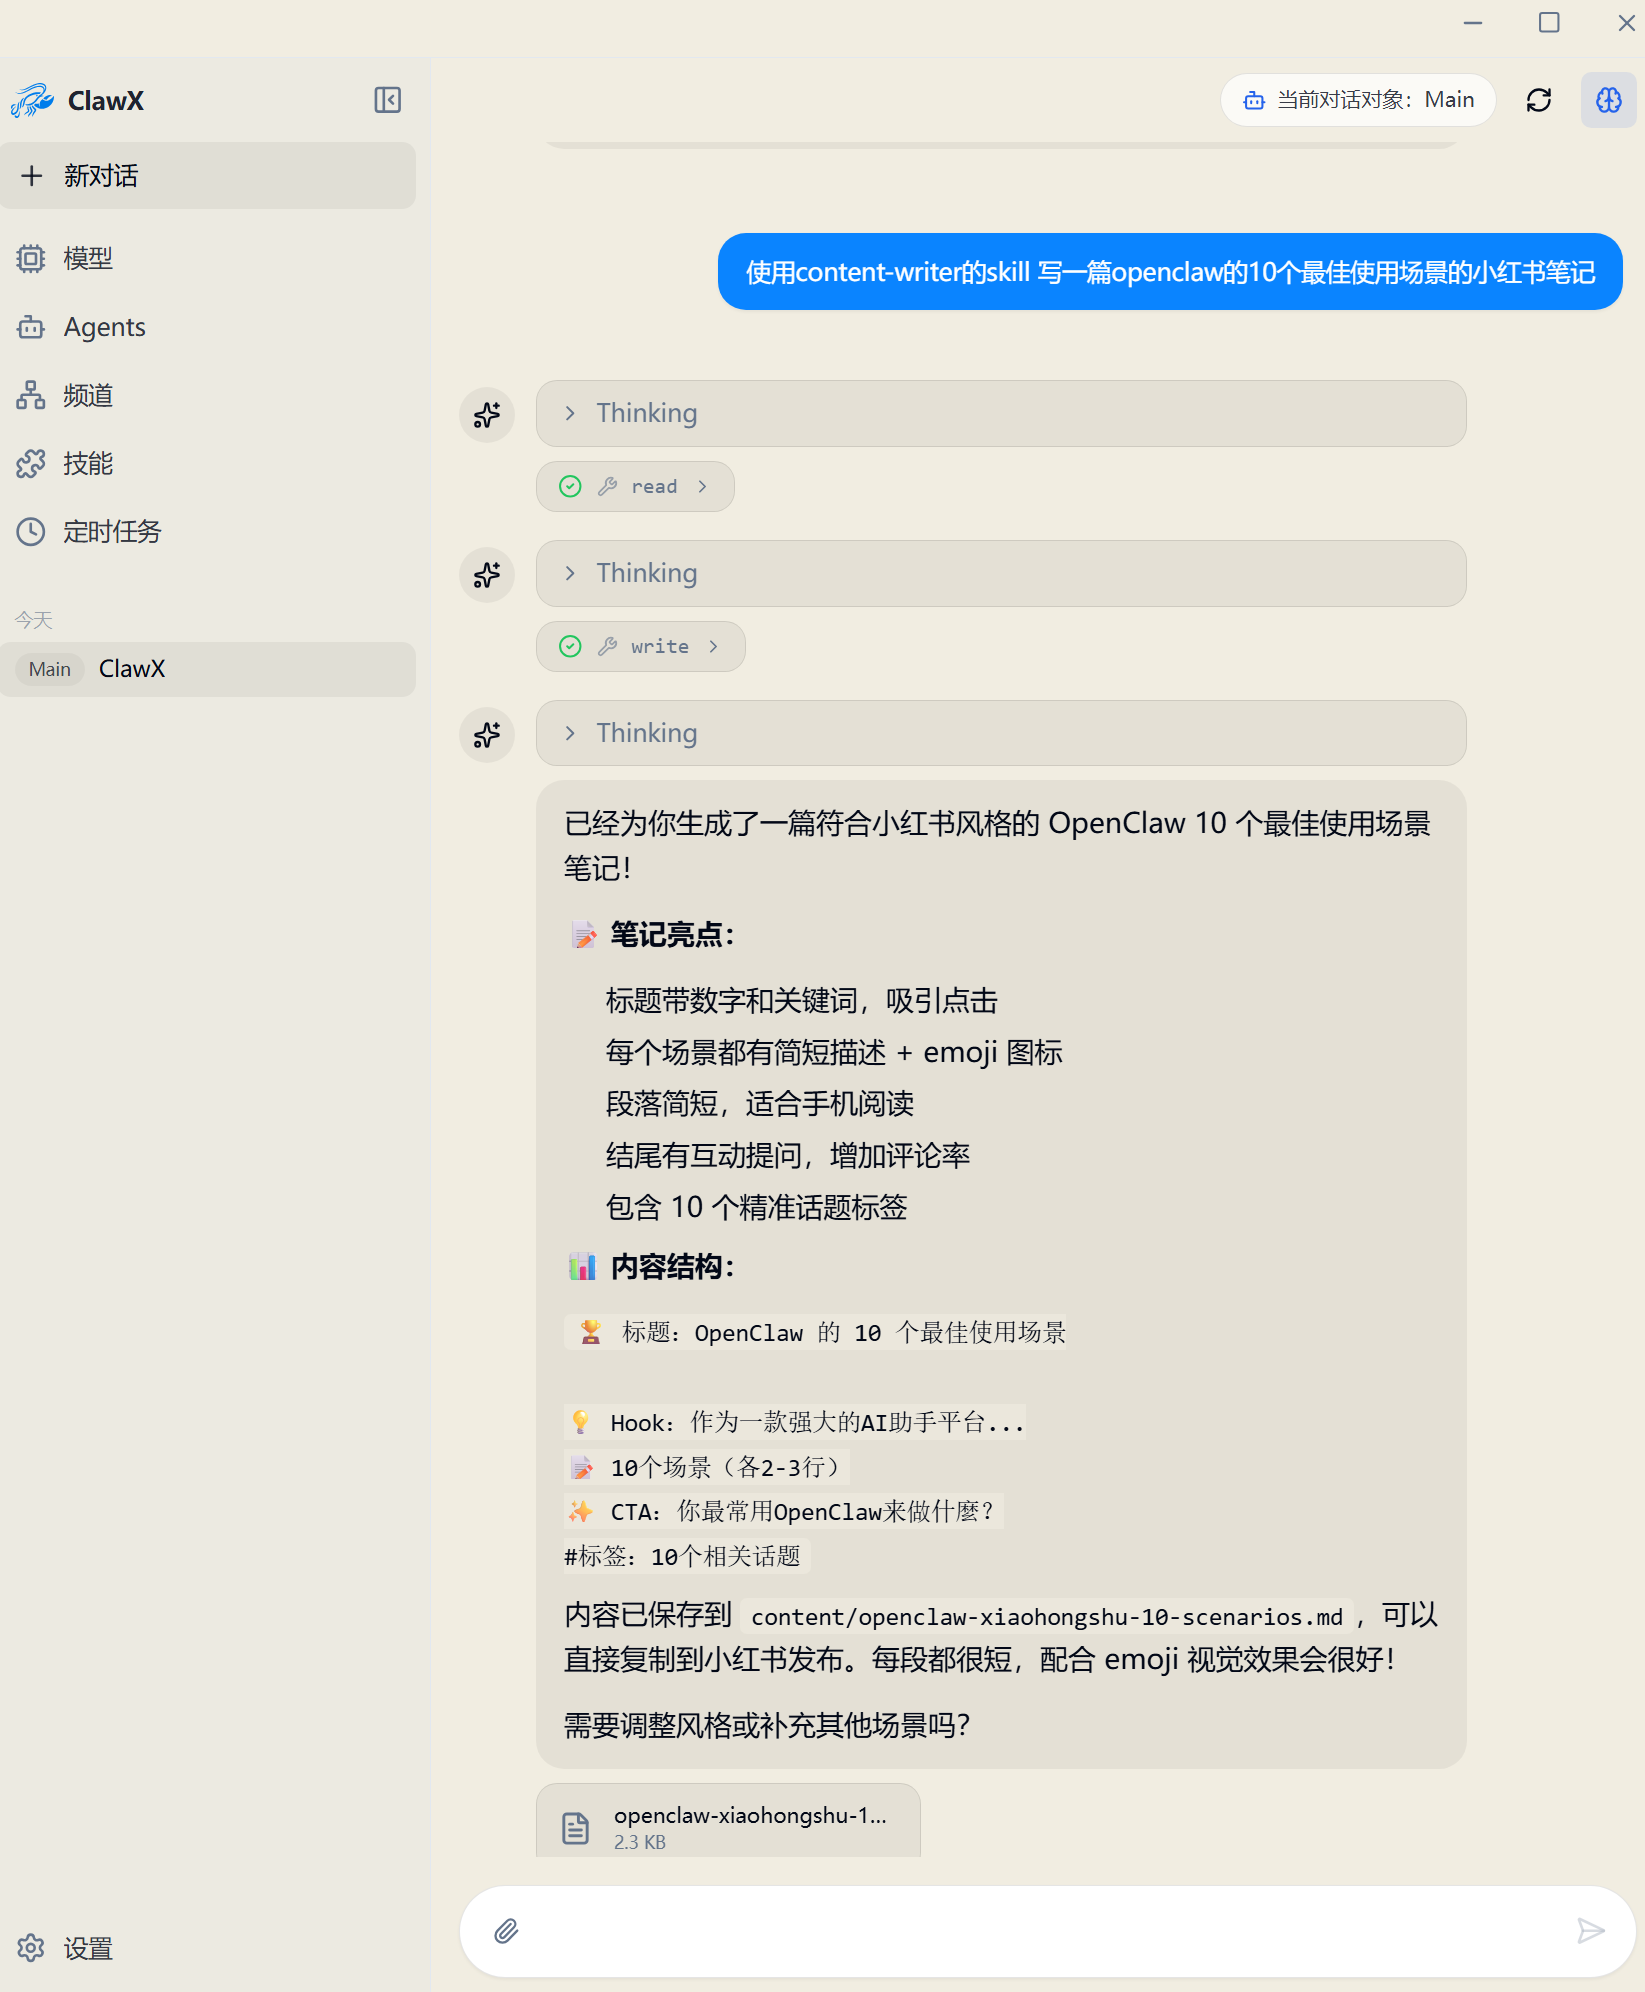Open the 定时任务 scheduled tasks page
The width and height of the screenshot is (1645, 1992).
pos(208,531)
